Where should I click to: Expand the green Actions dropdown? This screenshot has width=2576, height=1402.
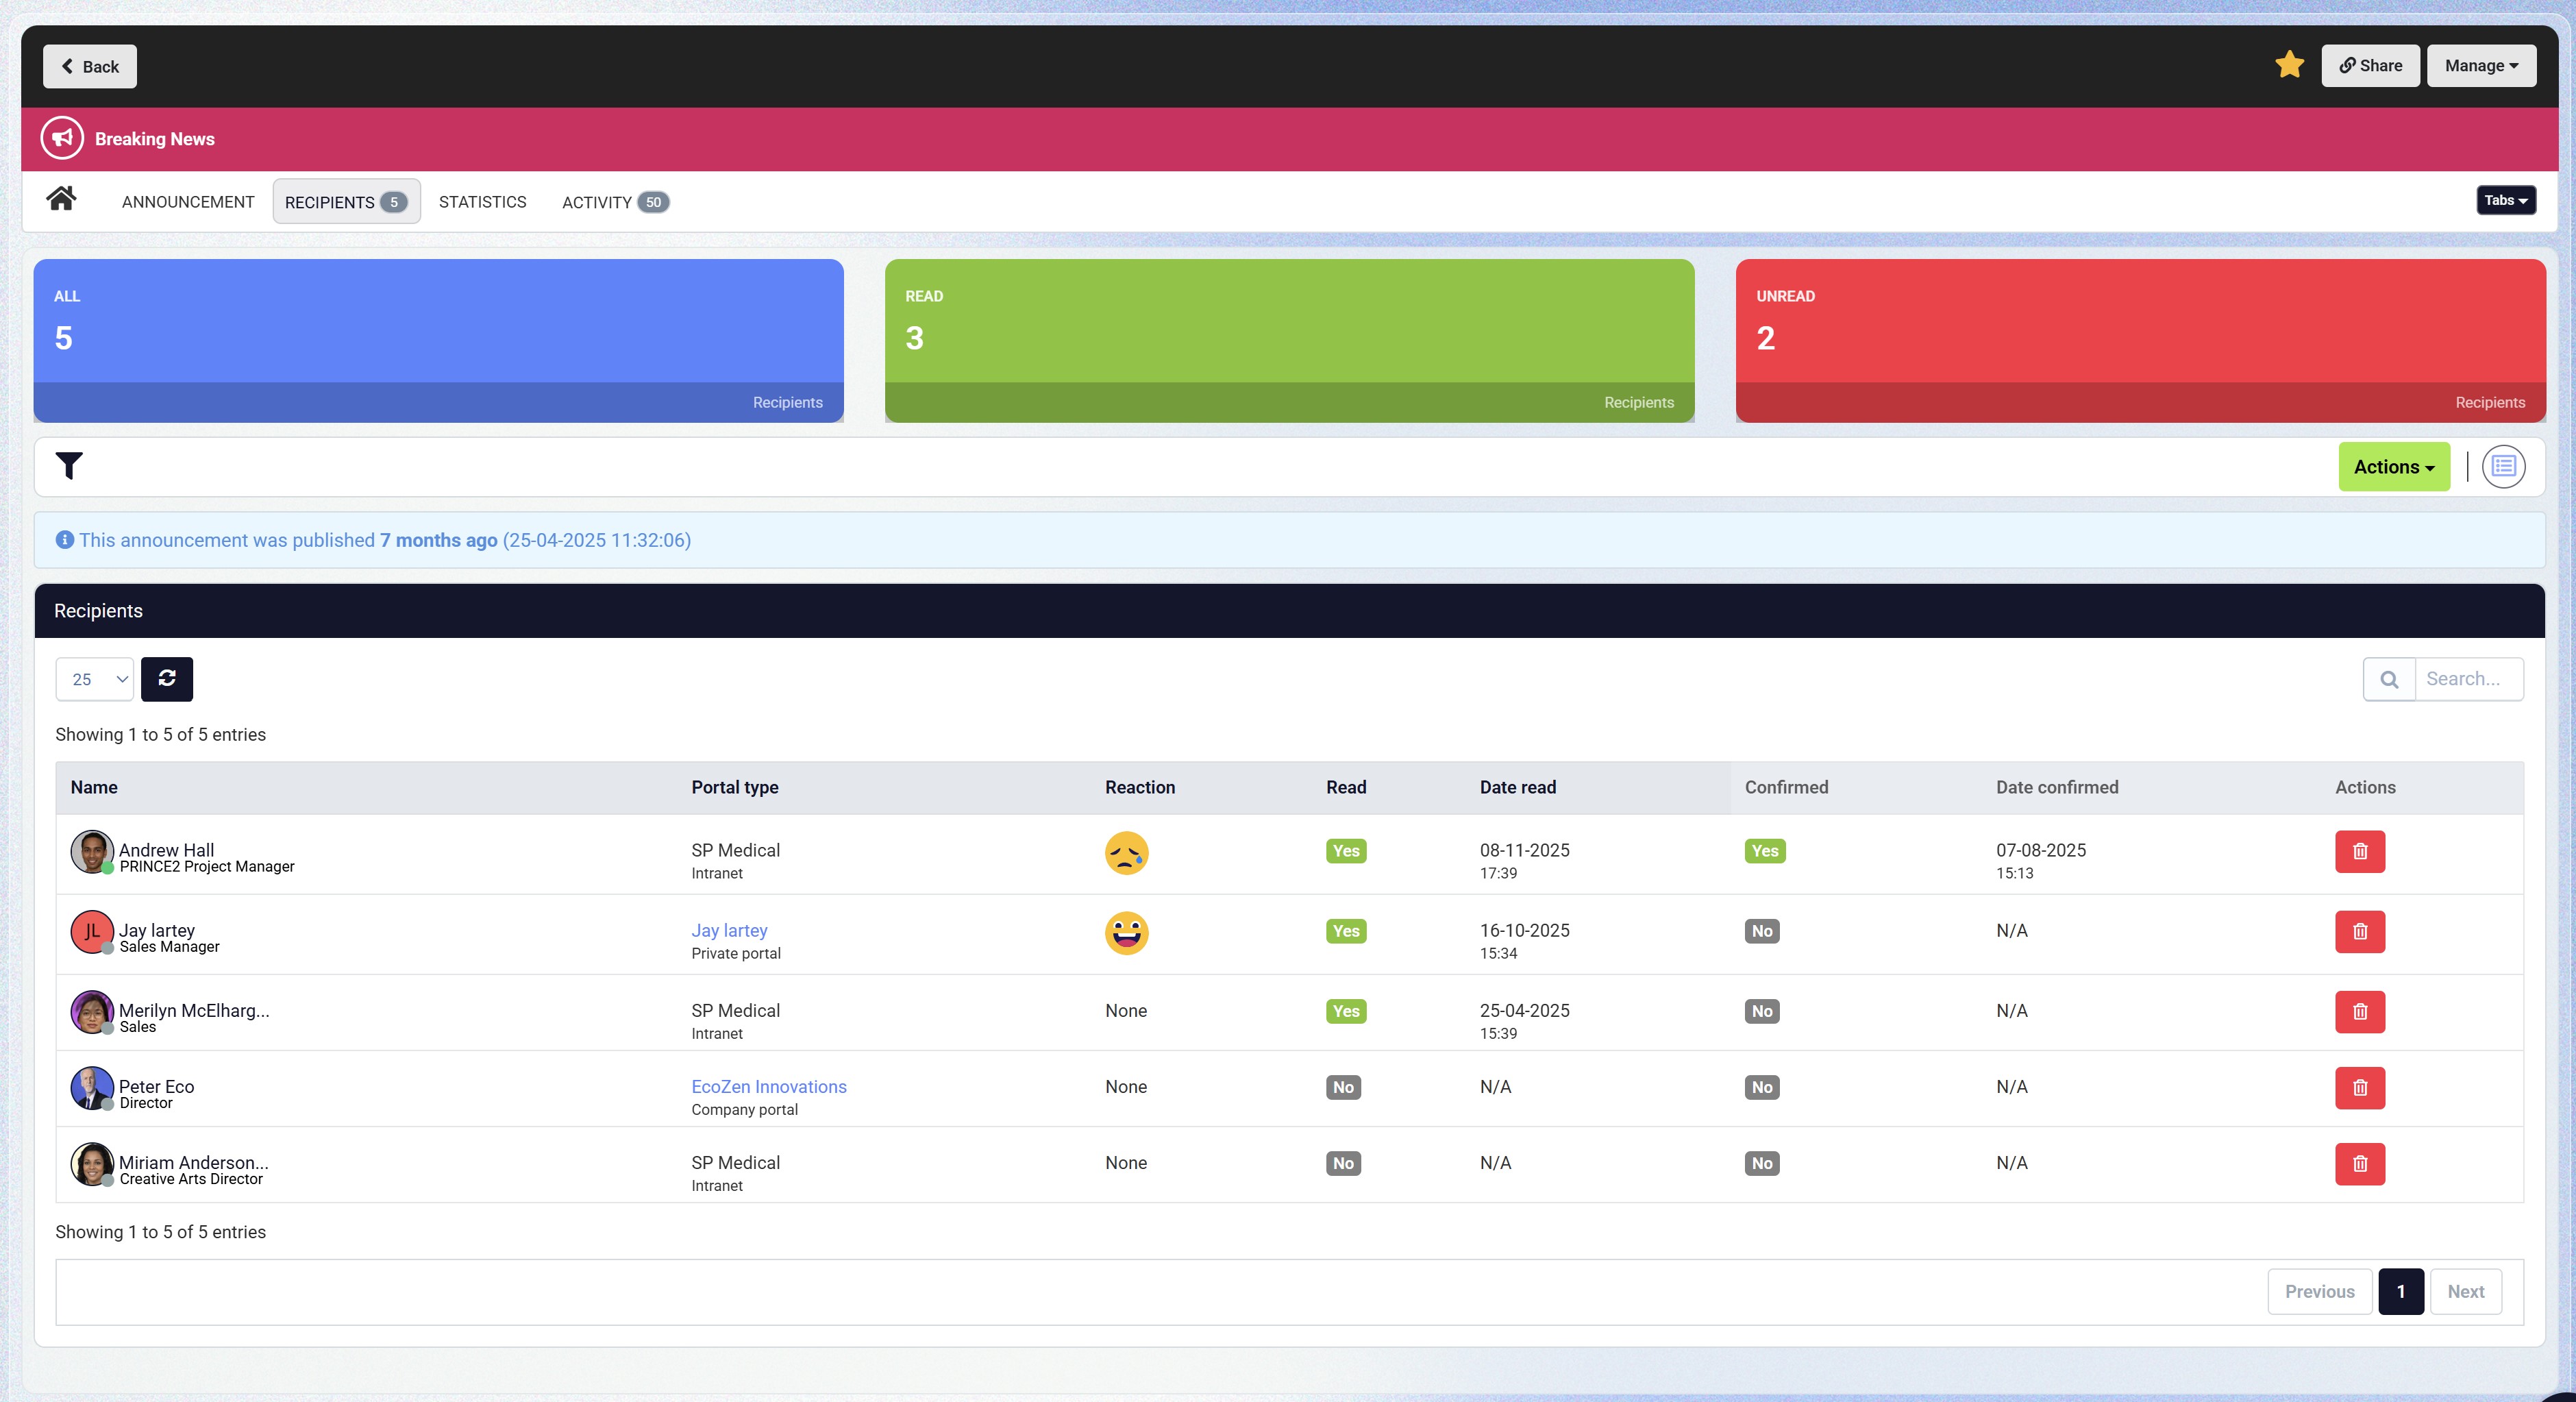pos(2393,467)
